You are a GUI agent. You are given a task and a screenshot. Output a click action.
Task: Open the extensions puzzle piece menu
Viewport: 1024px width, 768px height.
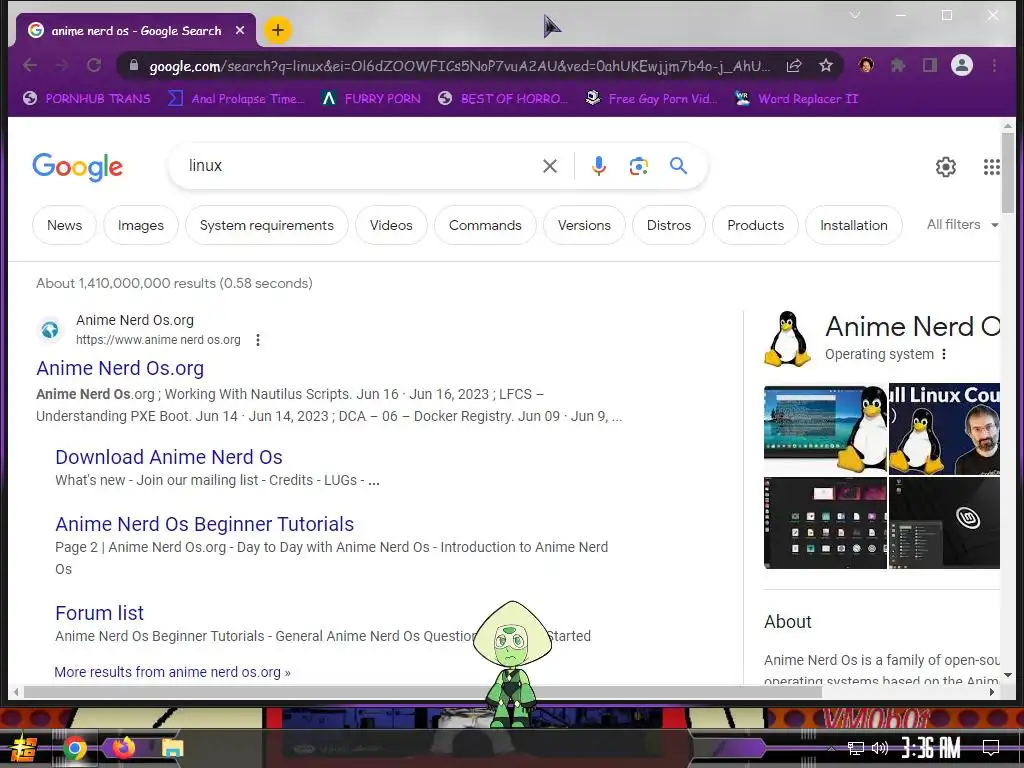click(898, 65)
